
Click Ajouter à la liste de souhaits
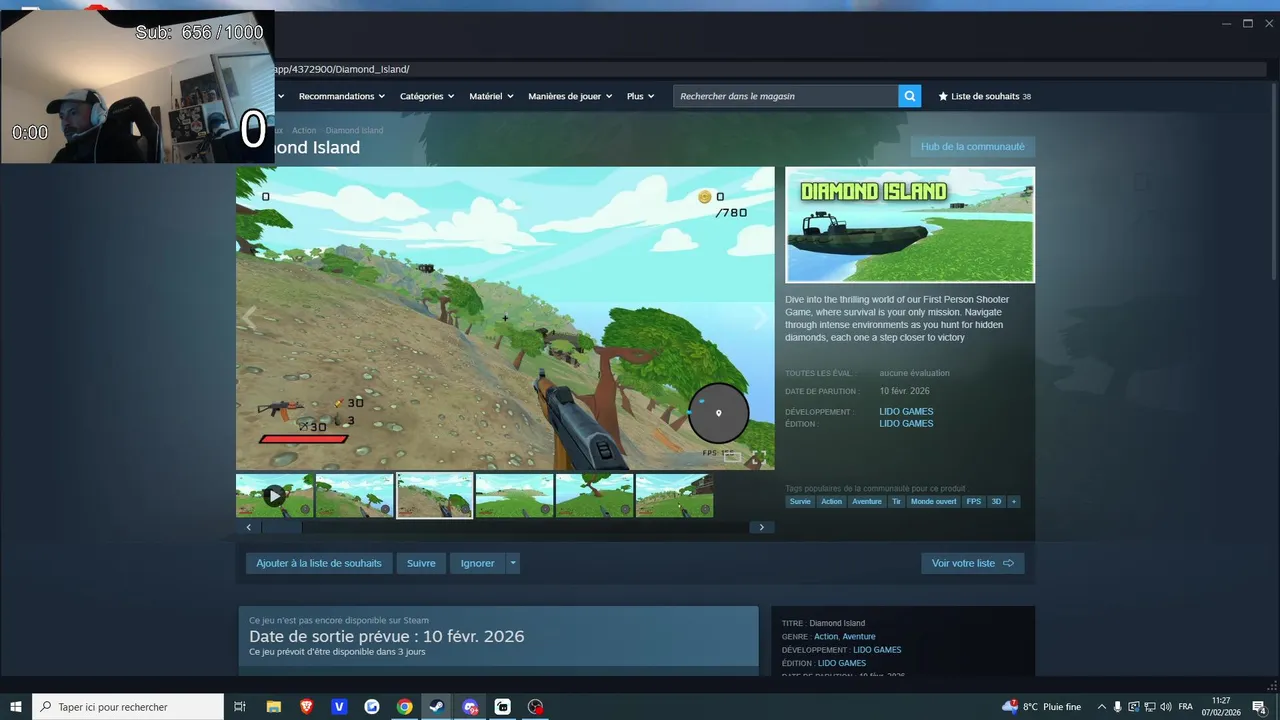pyautogui.click(x=319, y=563)
